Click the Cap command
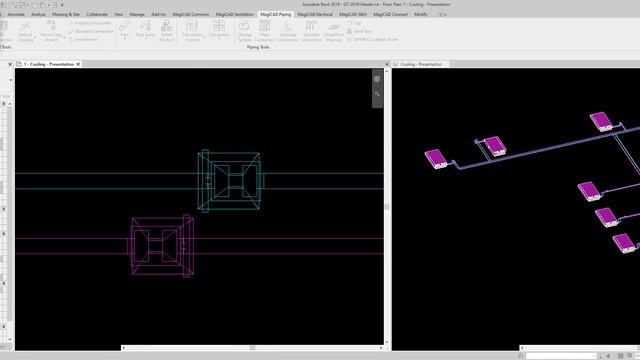640x360 pixels. [354, 23]
